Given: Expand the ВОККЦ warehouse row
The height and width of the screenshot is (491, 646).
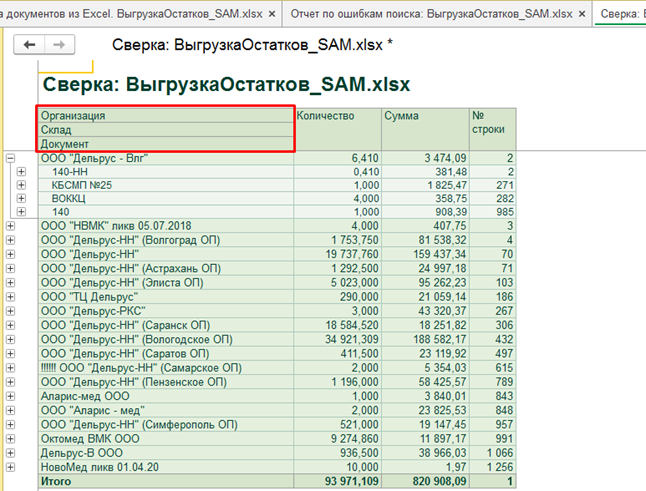Looking at the screenshot, I should pos(21,199).
